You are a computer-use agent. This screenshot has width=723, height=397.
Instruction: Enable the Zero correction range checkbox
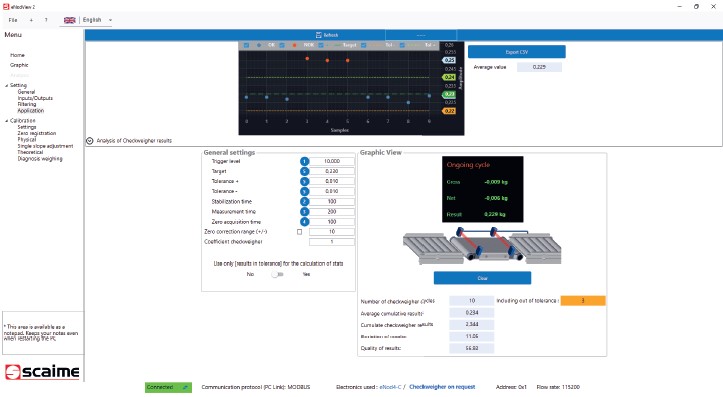(x=300, y=232)
